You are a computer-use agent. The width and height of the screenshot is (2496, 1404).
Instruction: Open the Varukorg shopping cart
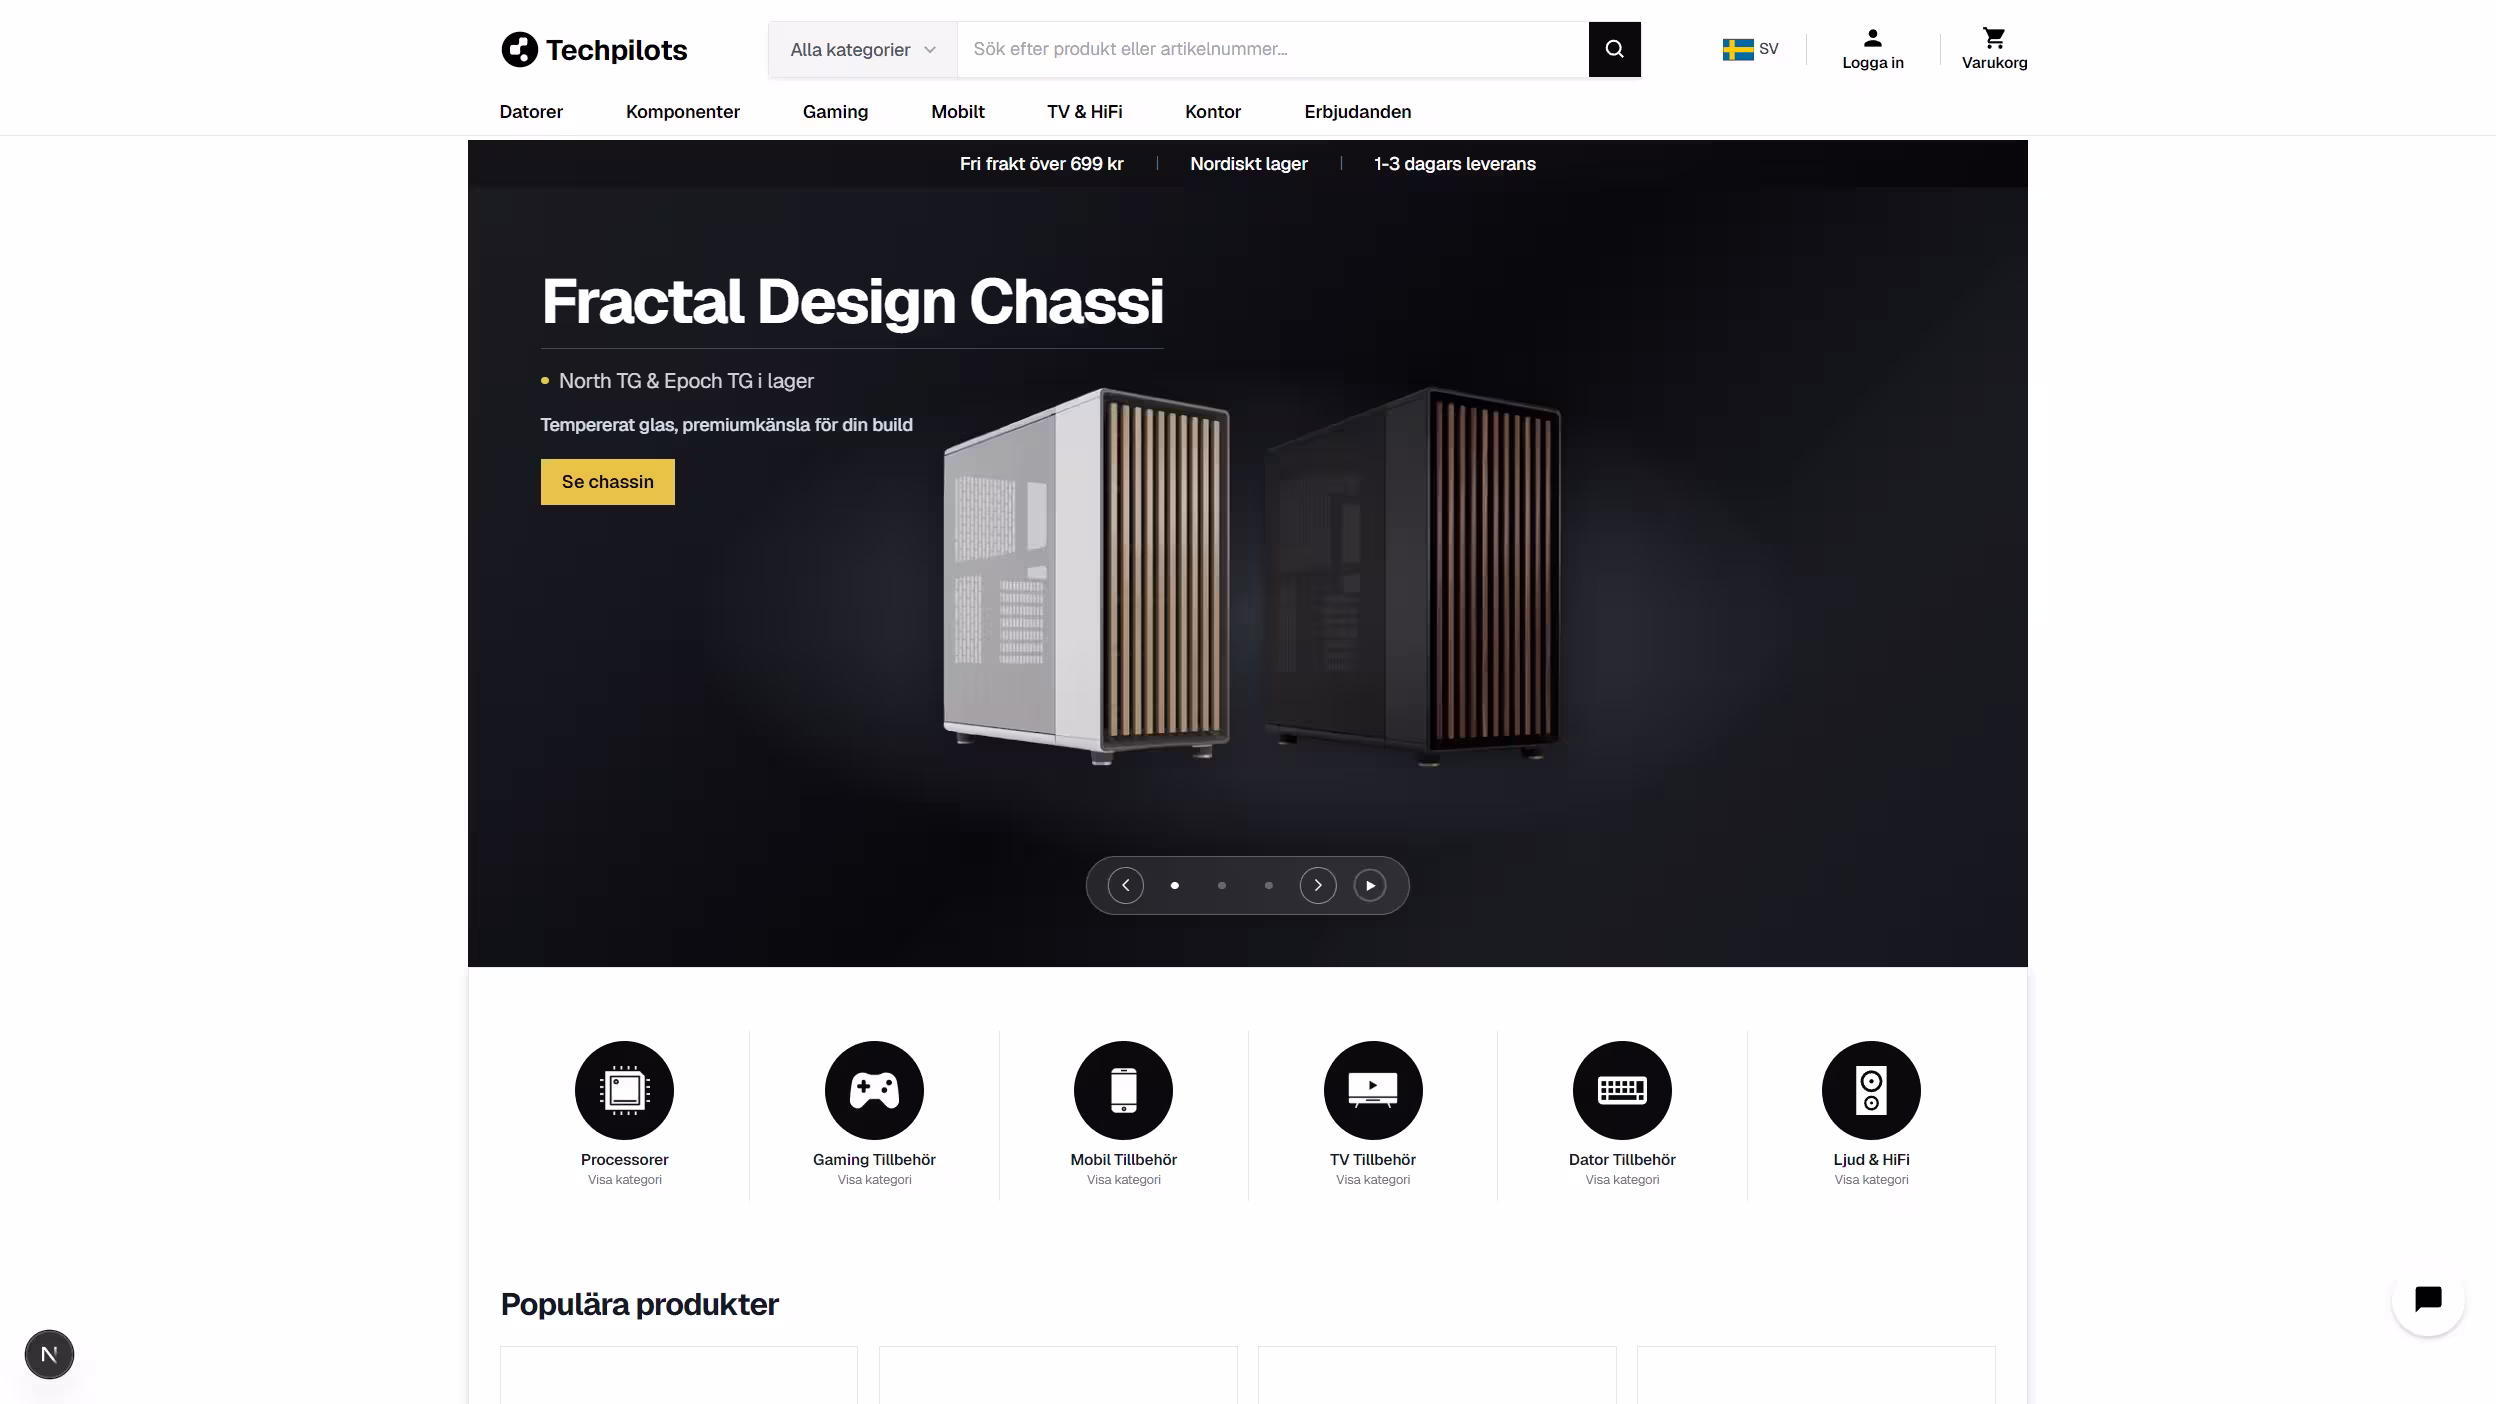1994,49
